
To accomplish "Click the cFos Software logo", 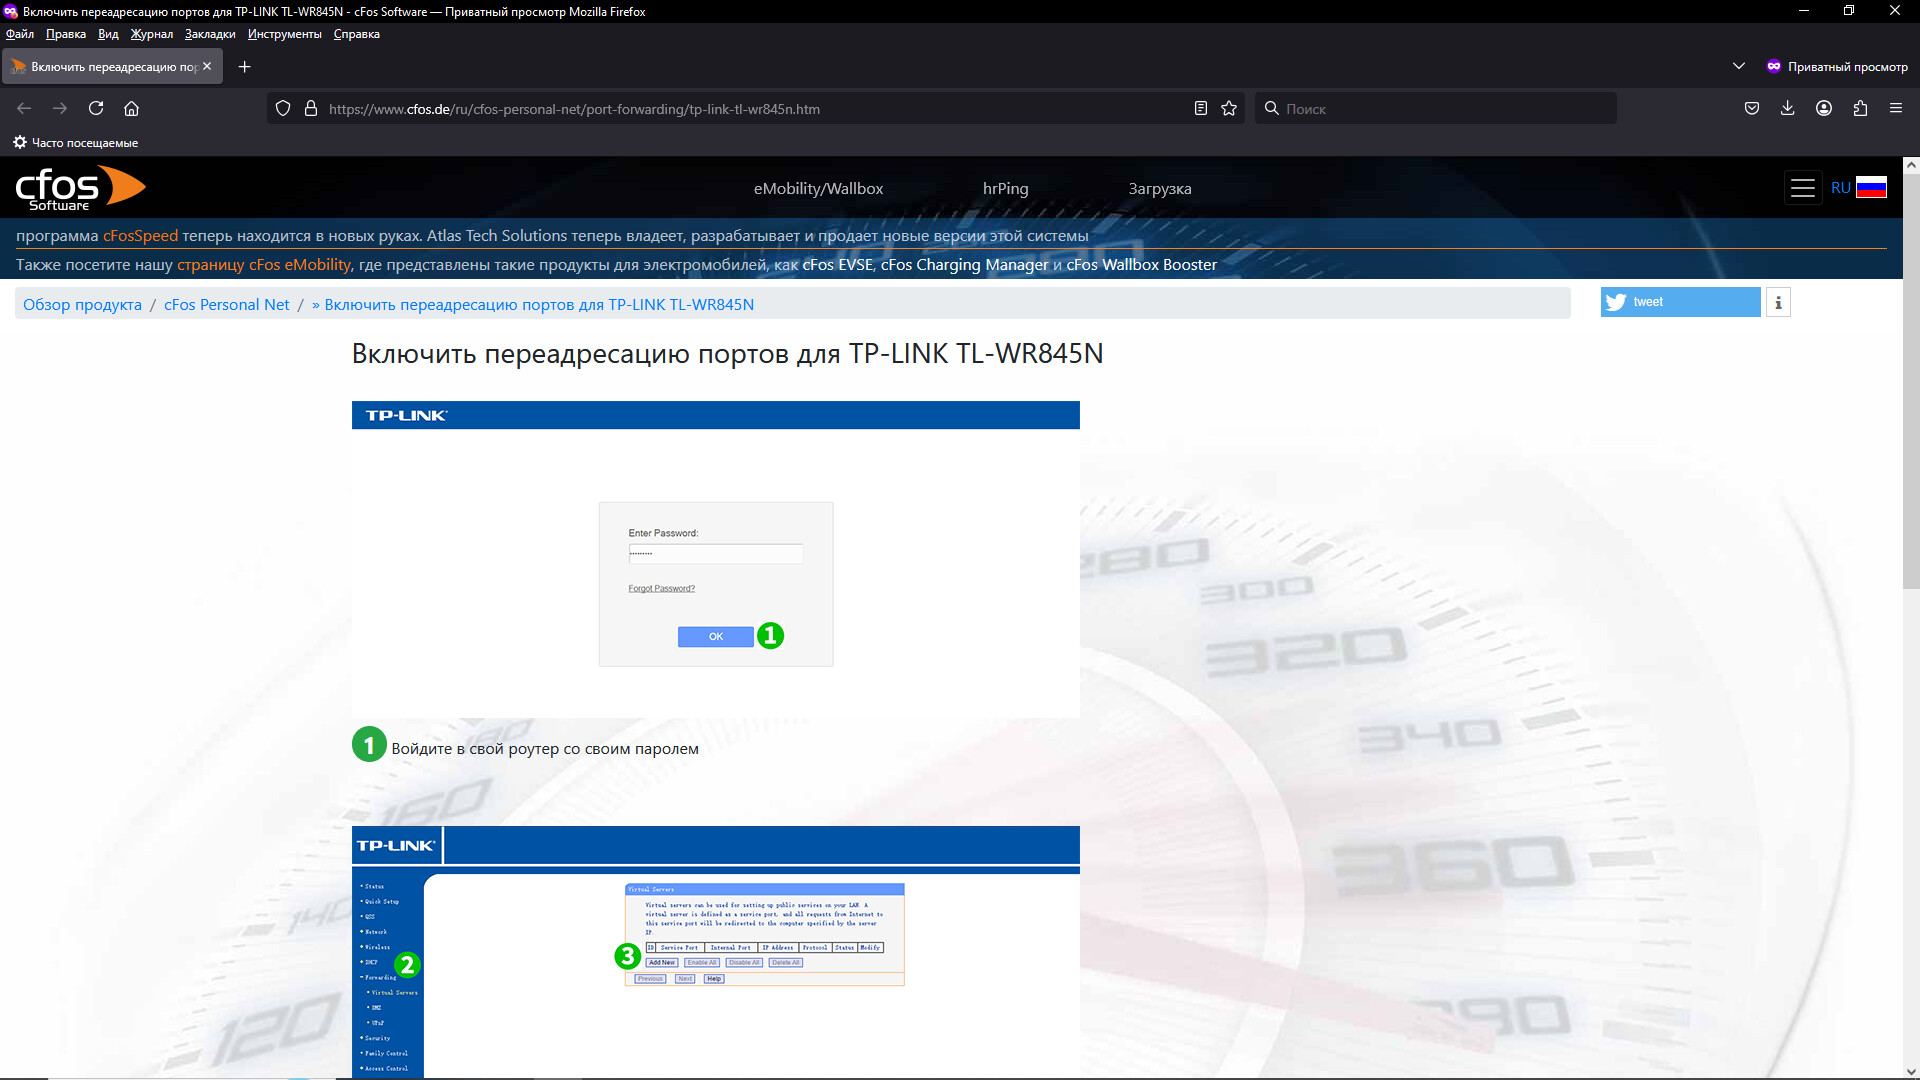I will click(80, 188).
